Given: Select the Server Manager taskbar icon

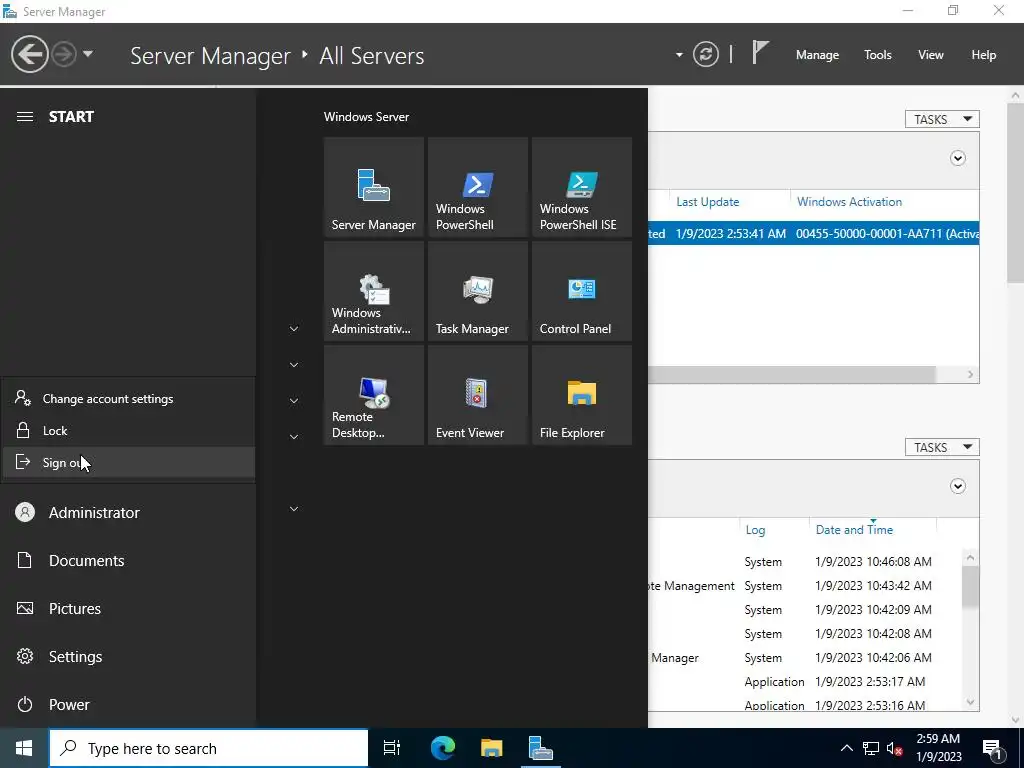Looking at the screenshot, I should [541, 748].
